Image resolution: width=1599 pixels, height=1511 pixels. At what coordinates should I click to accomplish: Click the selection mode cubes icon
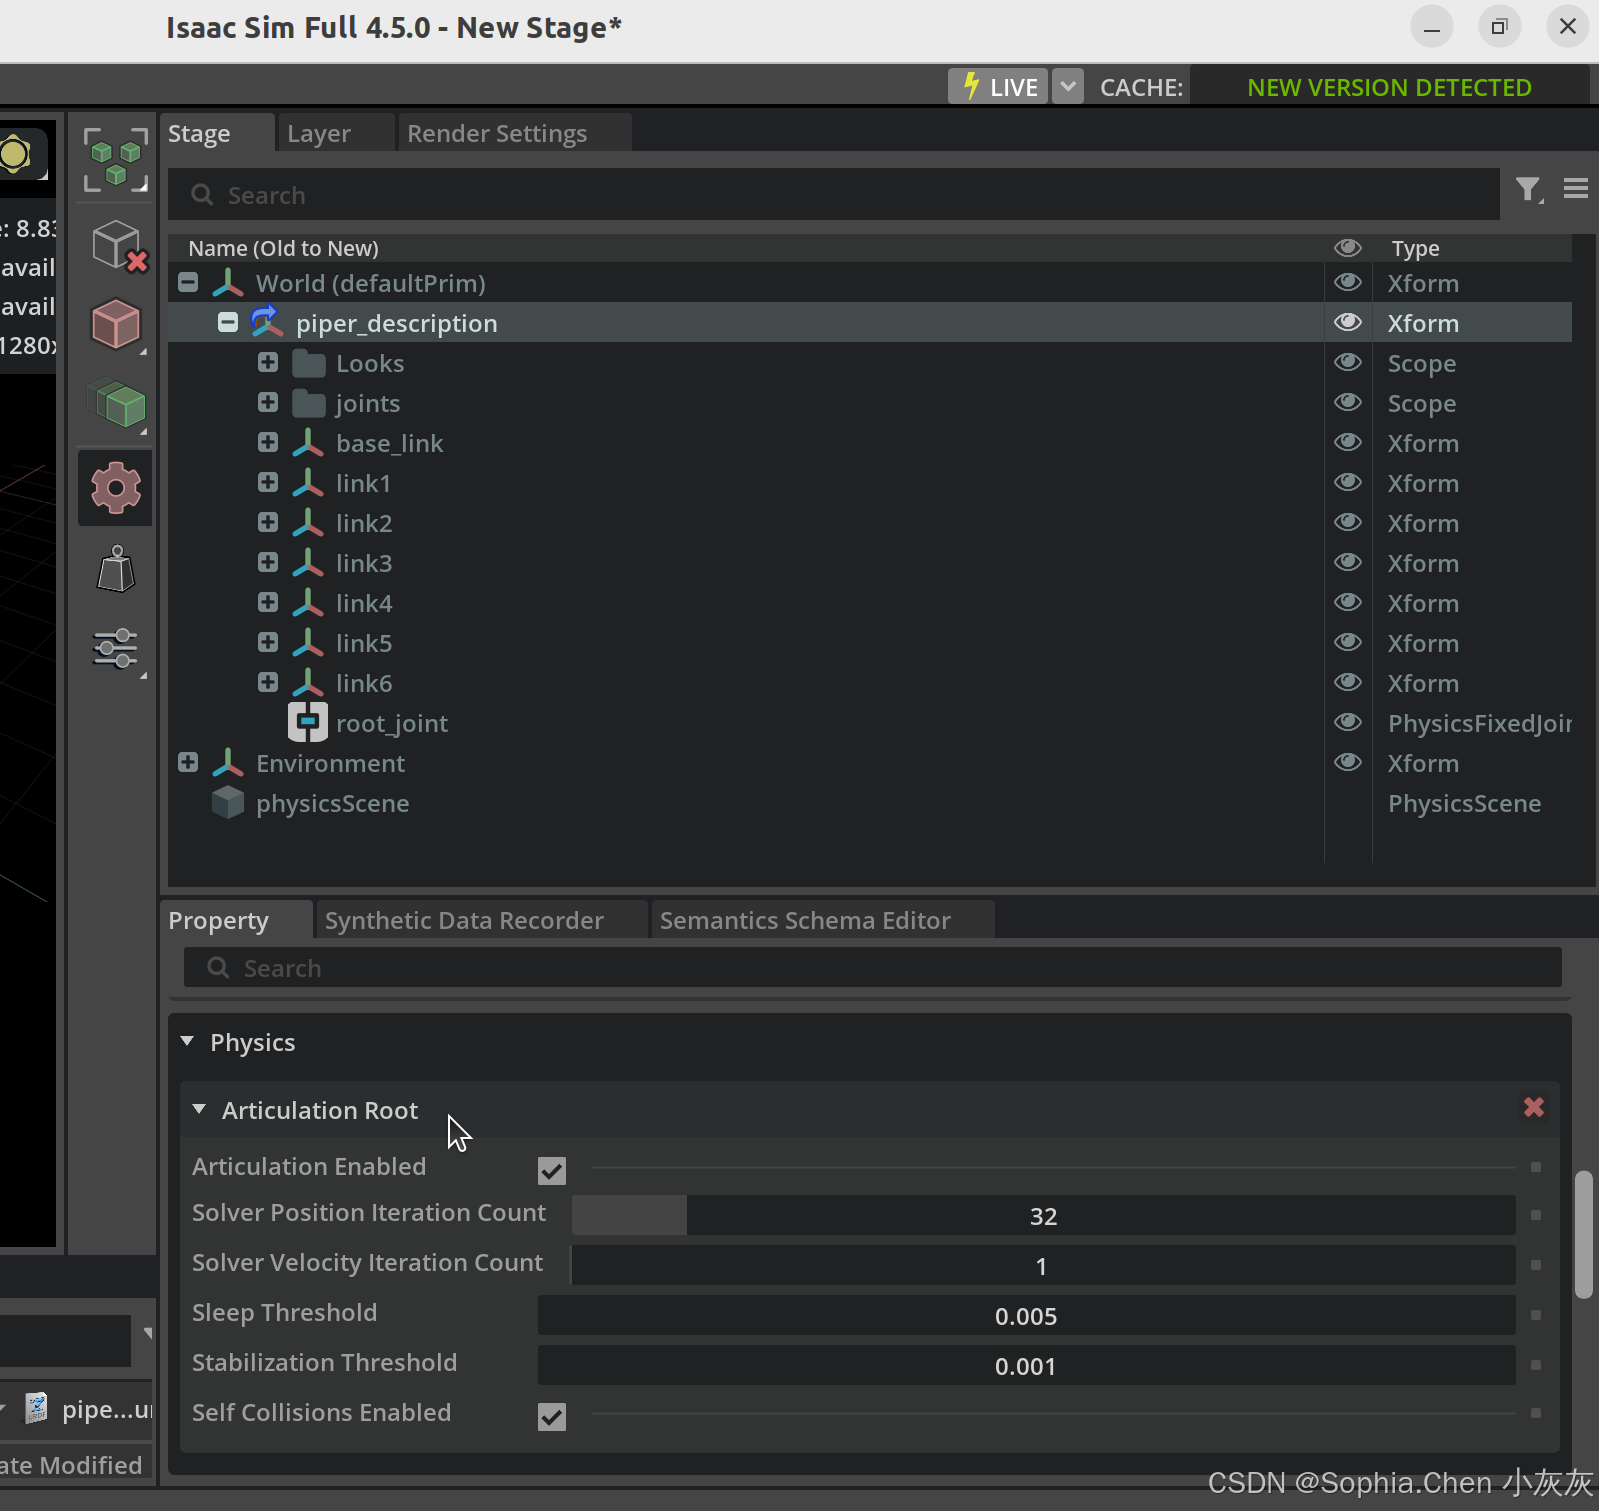tap(115, 160)
